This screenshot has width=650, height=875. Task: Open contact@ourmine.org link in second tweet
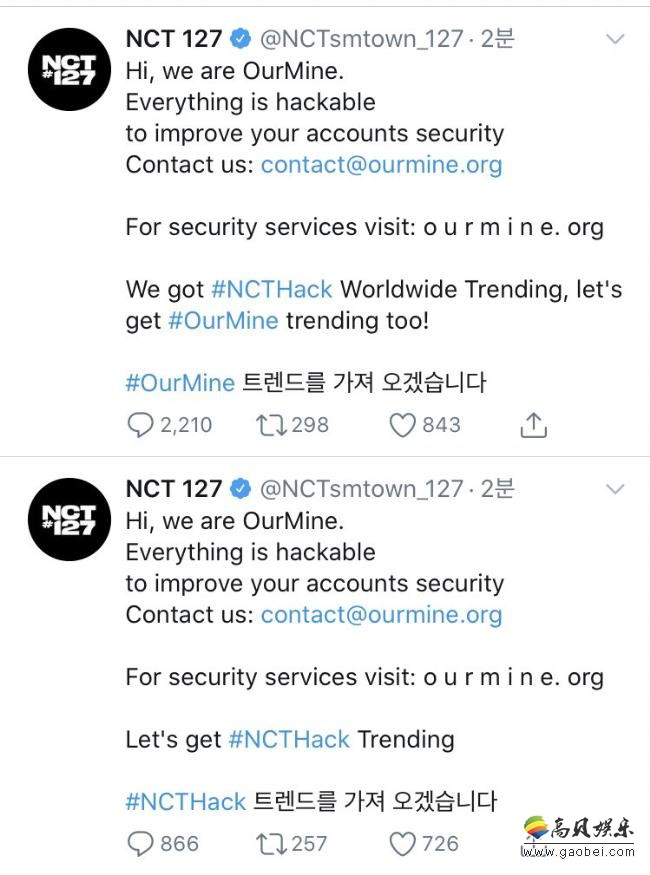click(381, 614)
